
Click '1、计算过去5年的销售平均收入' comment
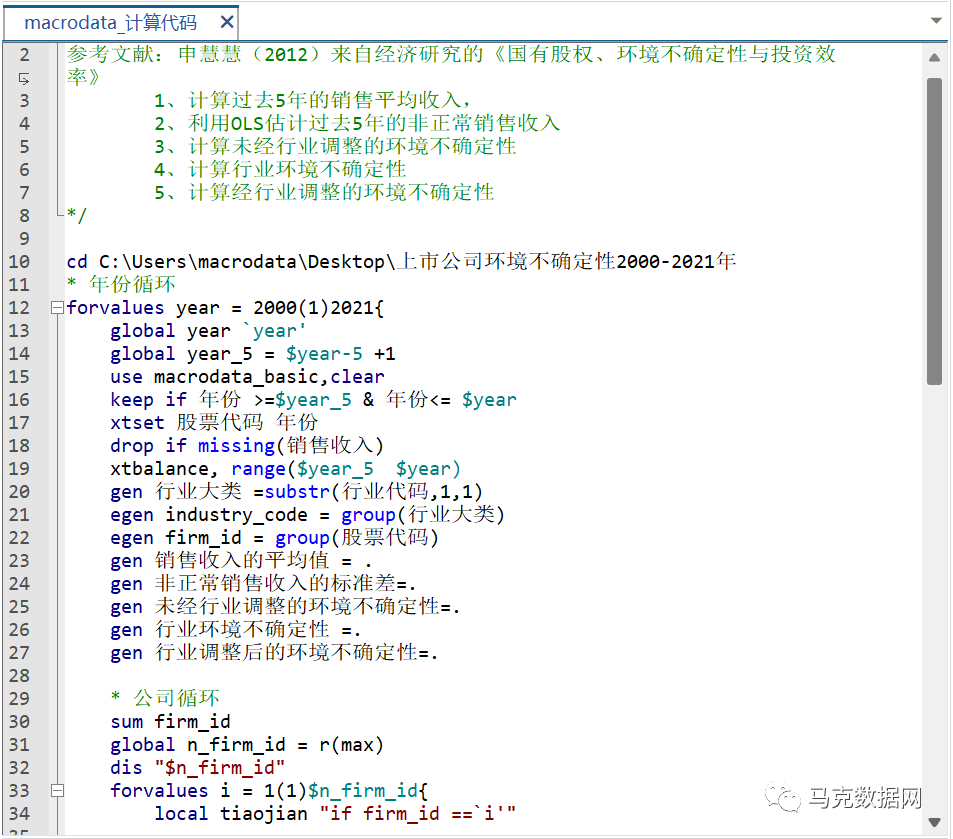(312, 100)
